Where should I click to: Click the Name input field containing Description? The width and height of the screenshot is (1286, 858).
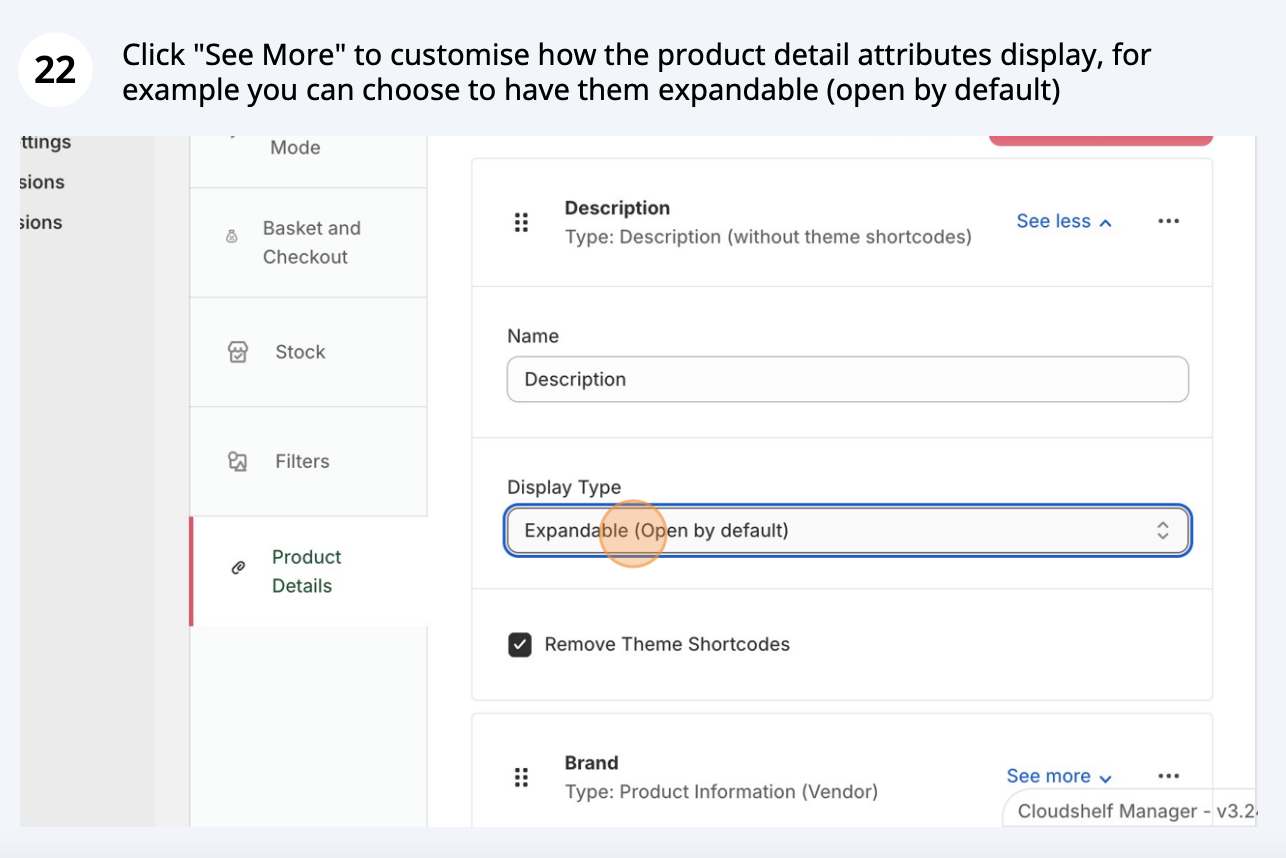(847, 379)
